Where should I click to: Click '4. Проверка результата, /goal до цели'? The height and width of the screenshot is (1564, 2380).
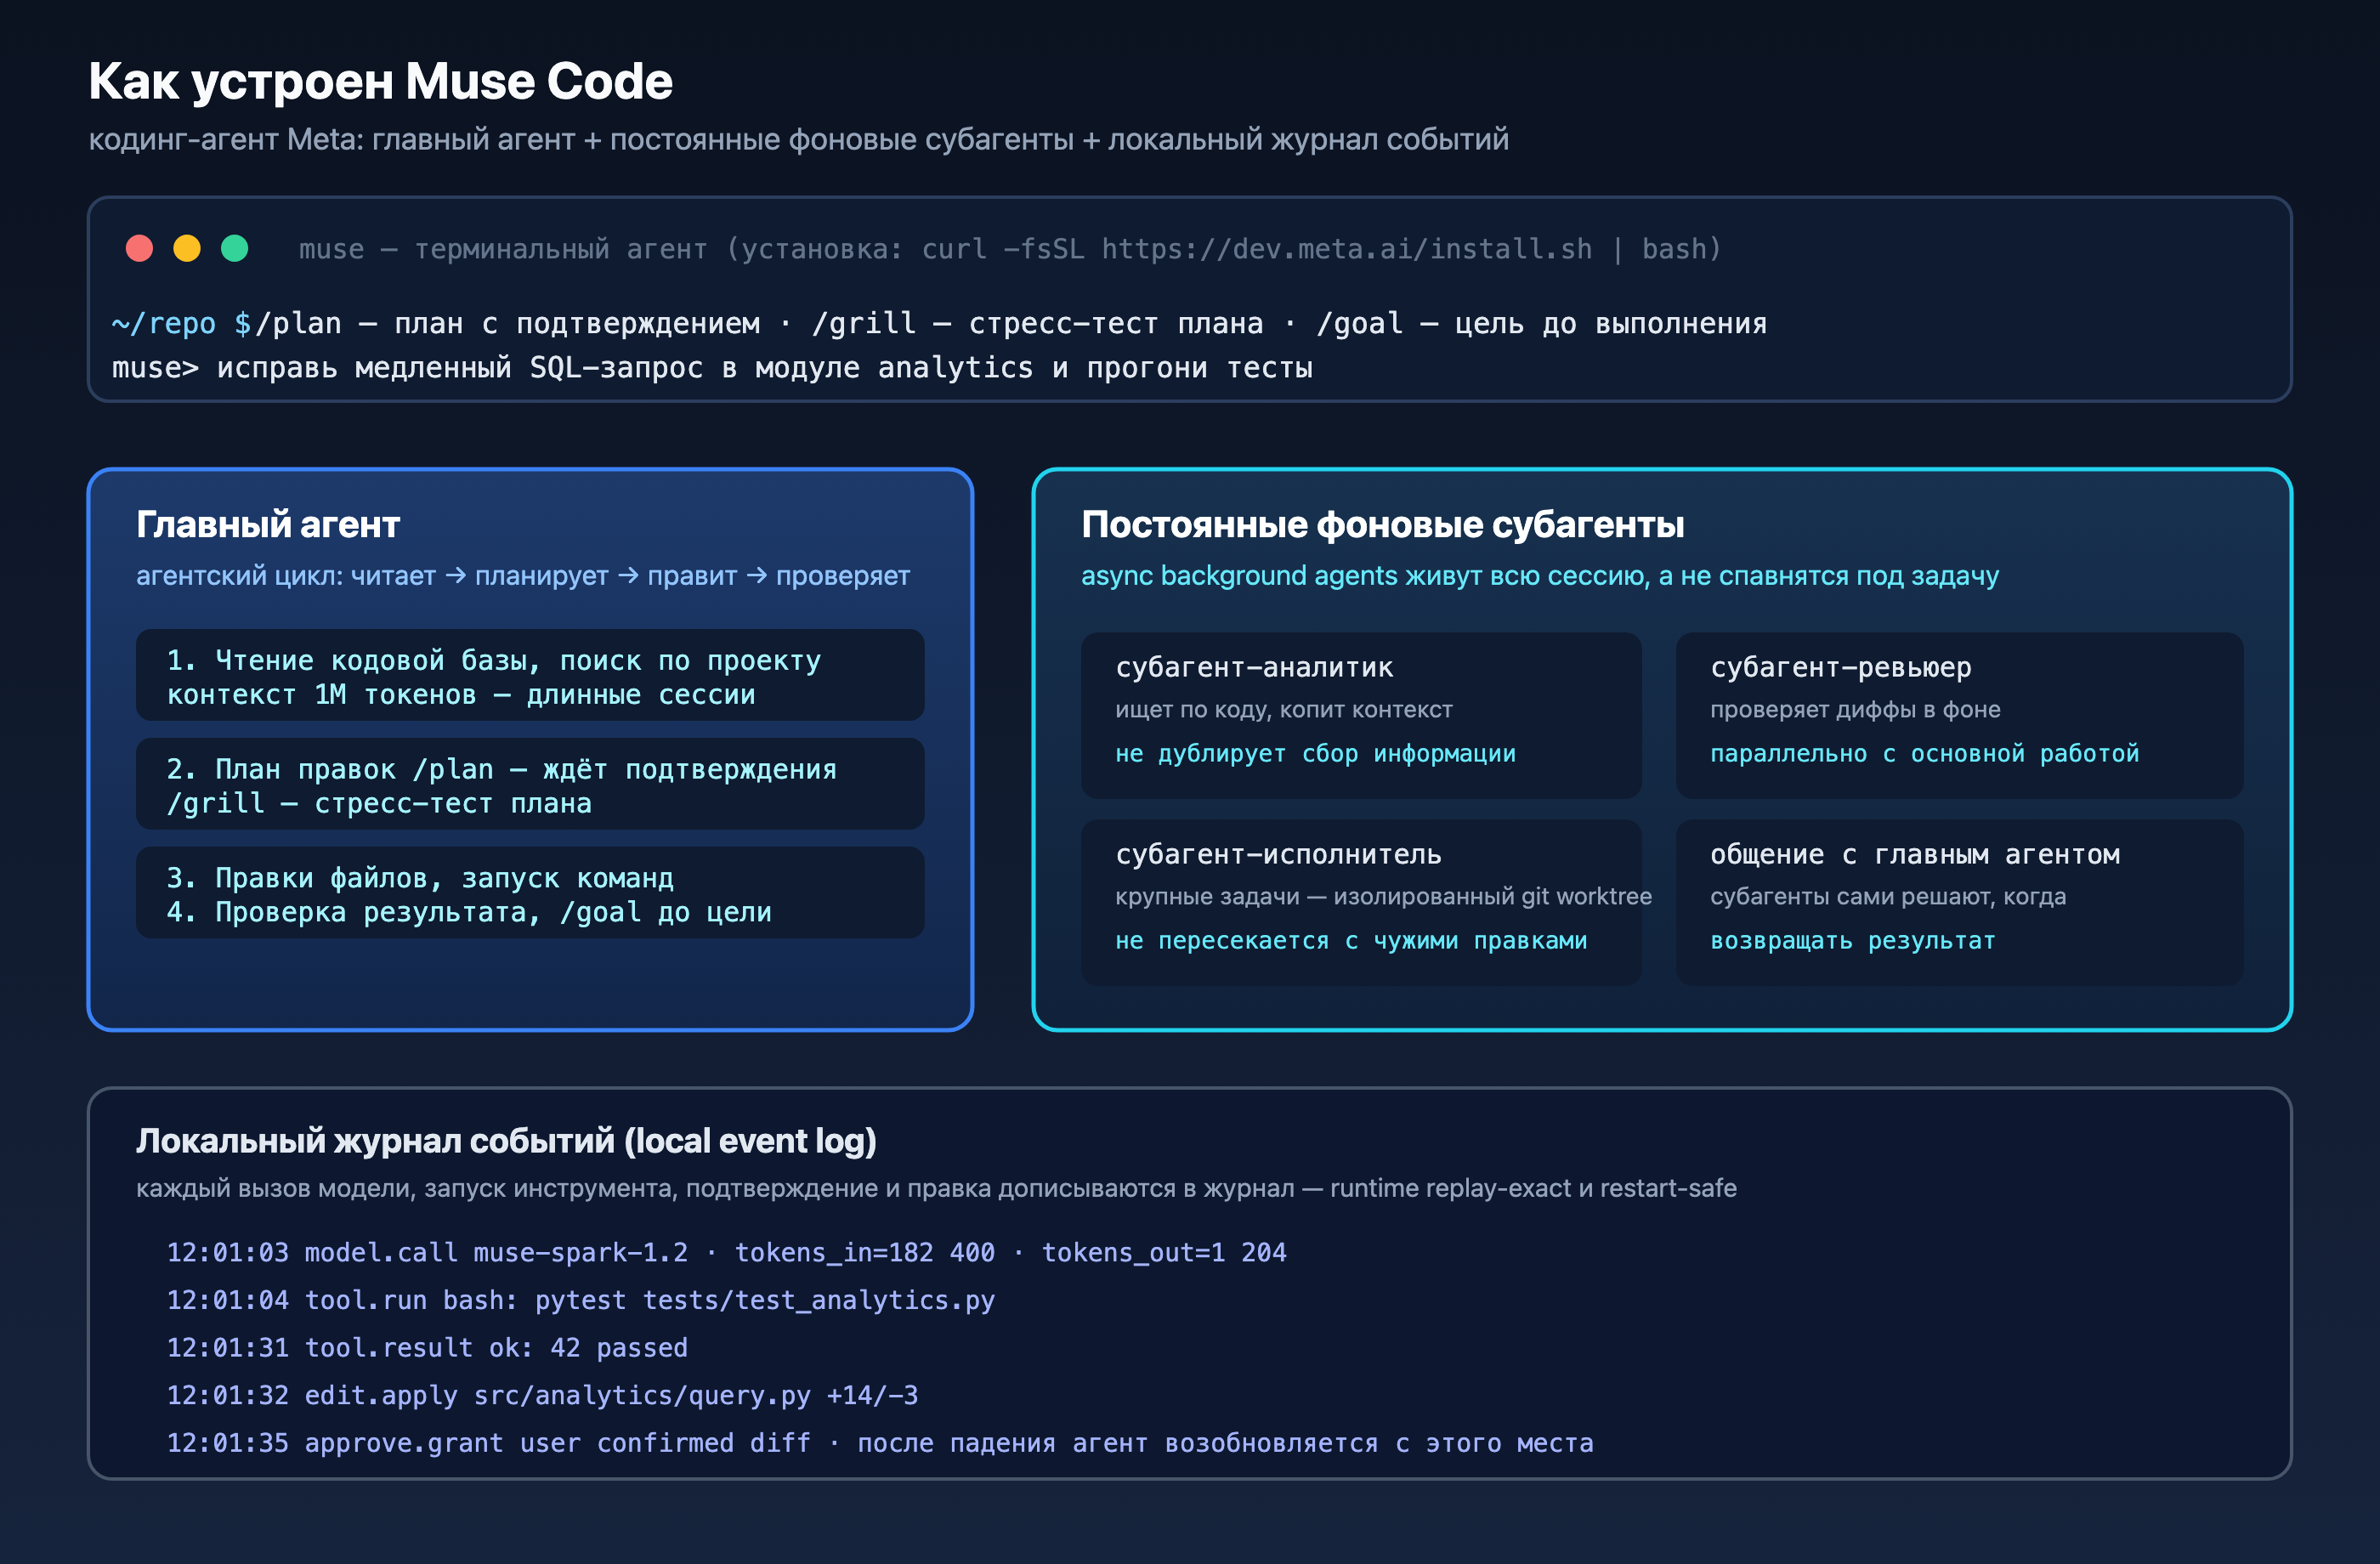(x=469, y=912)
